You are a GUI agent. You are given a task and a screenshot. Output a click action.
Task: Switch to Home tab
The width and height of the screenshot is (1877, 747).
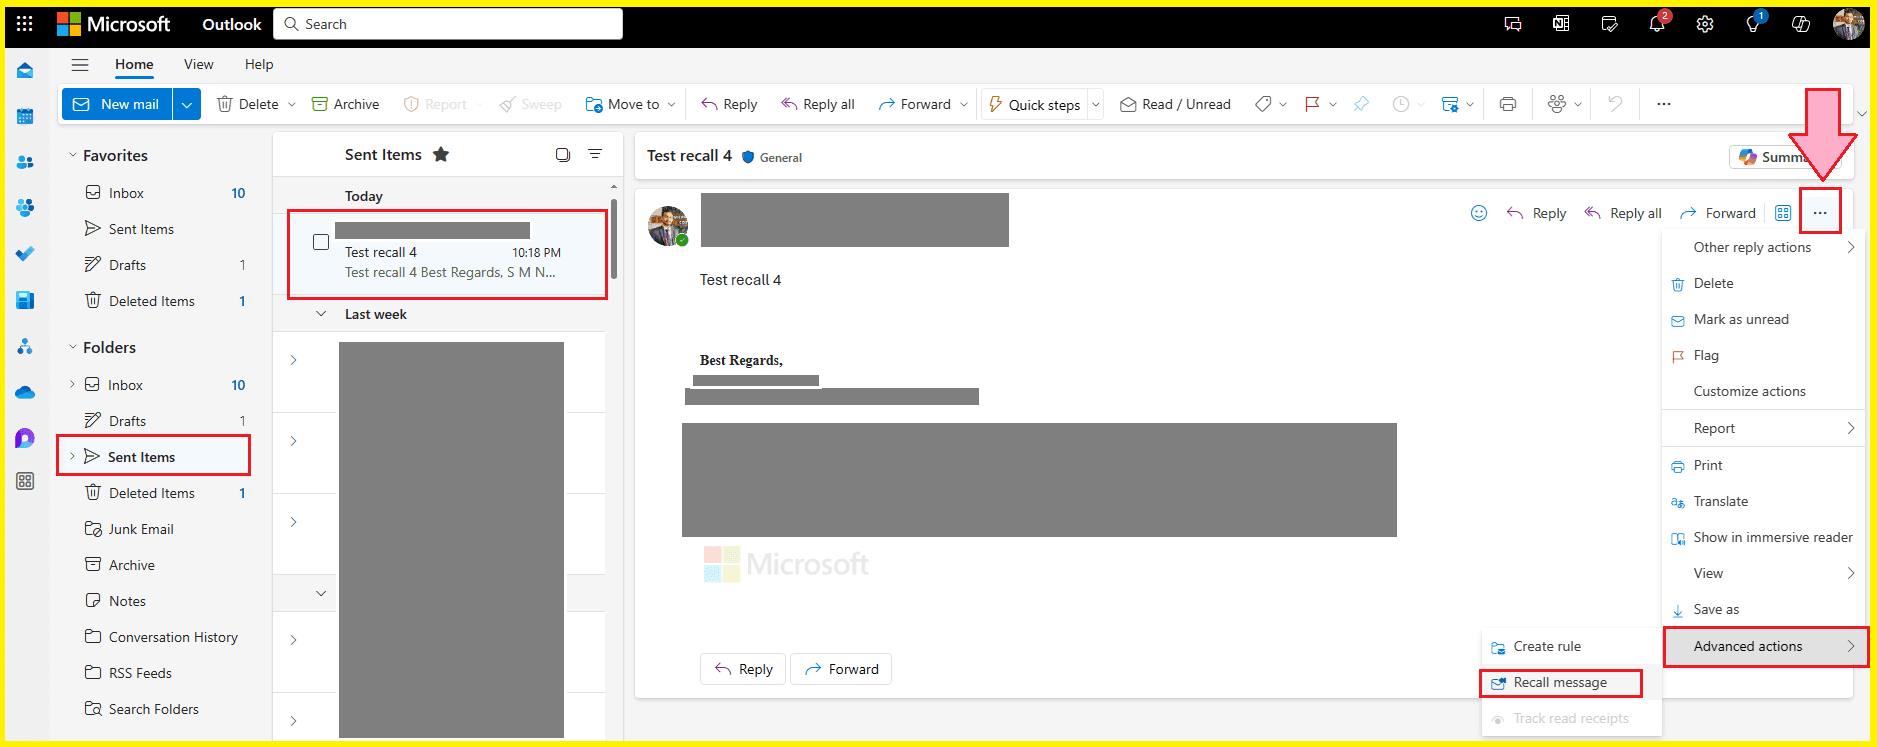134,64
